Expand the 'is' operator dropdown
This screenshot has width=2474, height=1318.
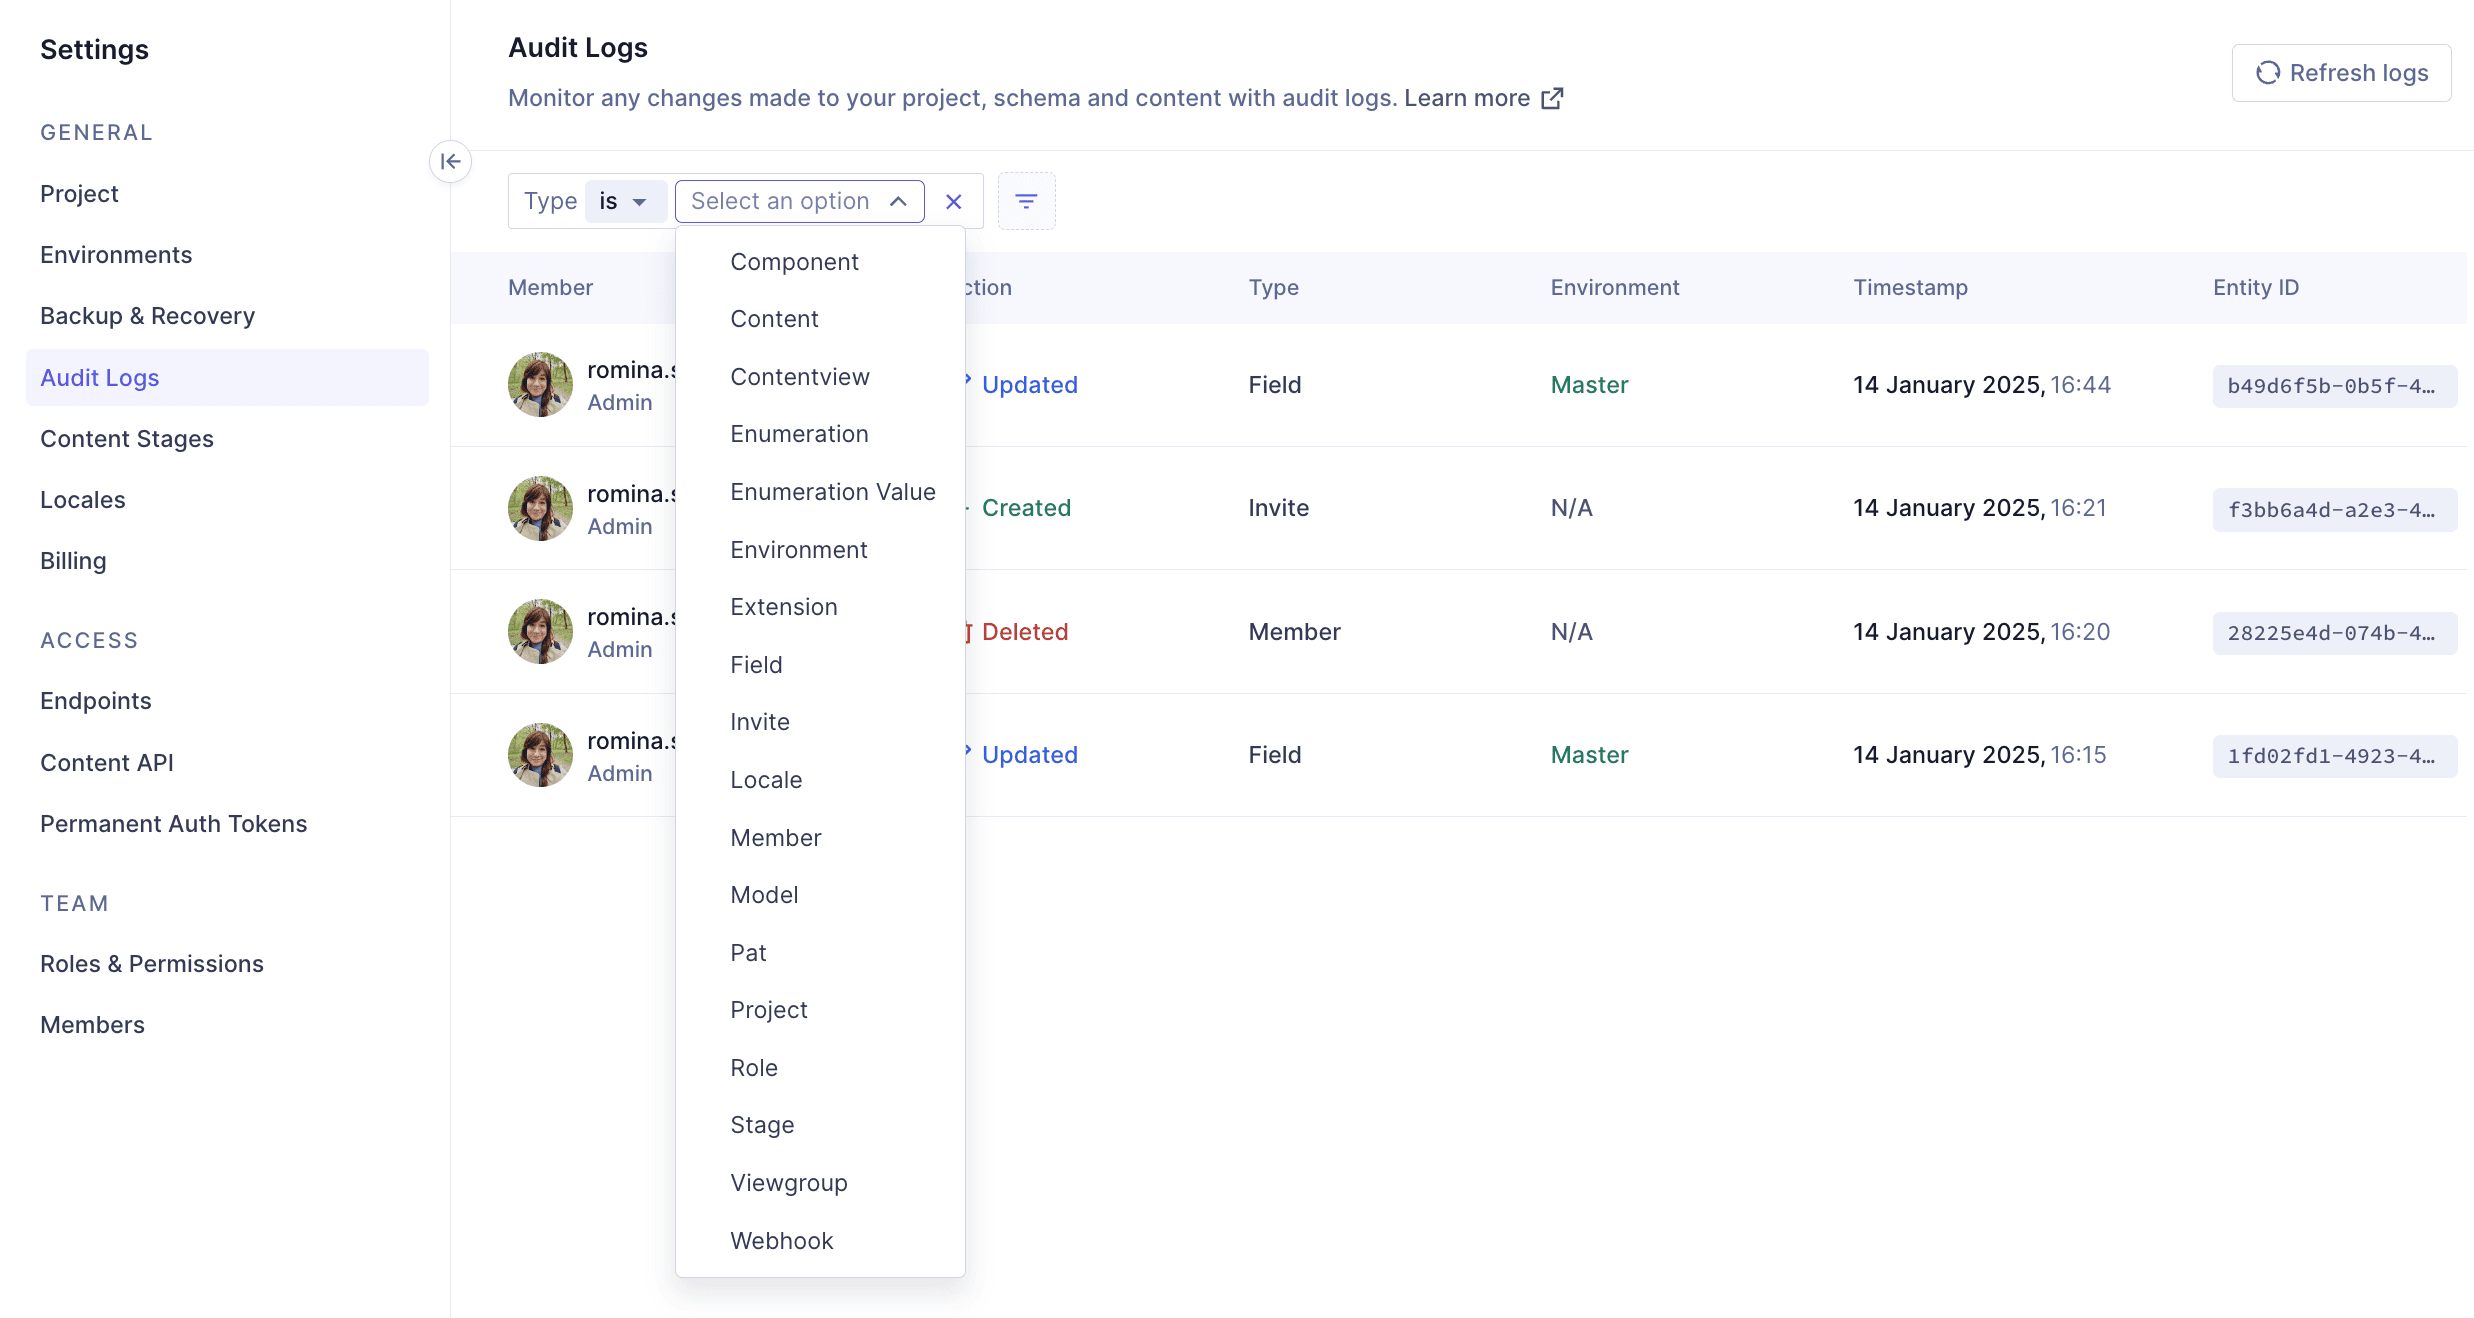[624, 201]
